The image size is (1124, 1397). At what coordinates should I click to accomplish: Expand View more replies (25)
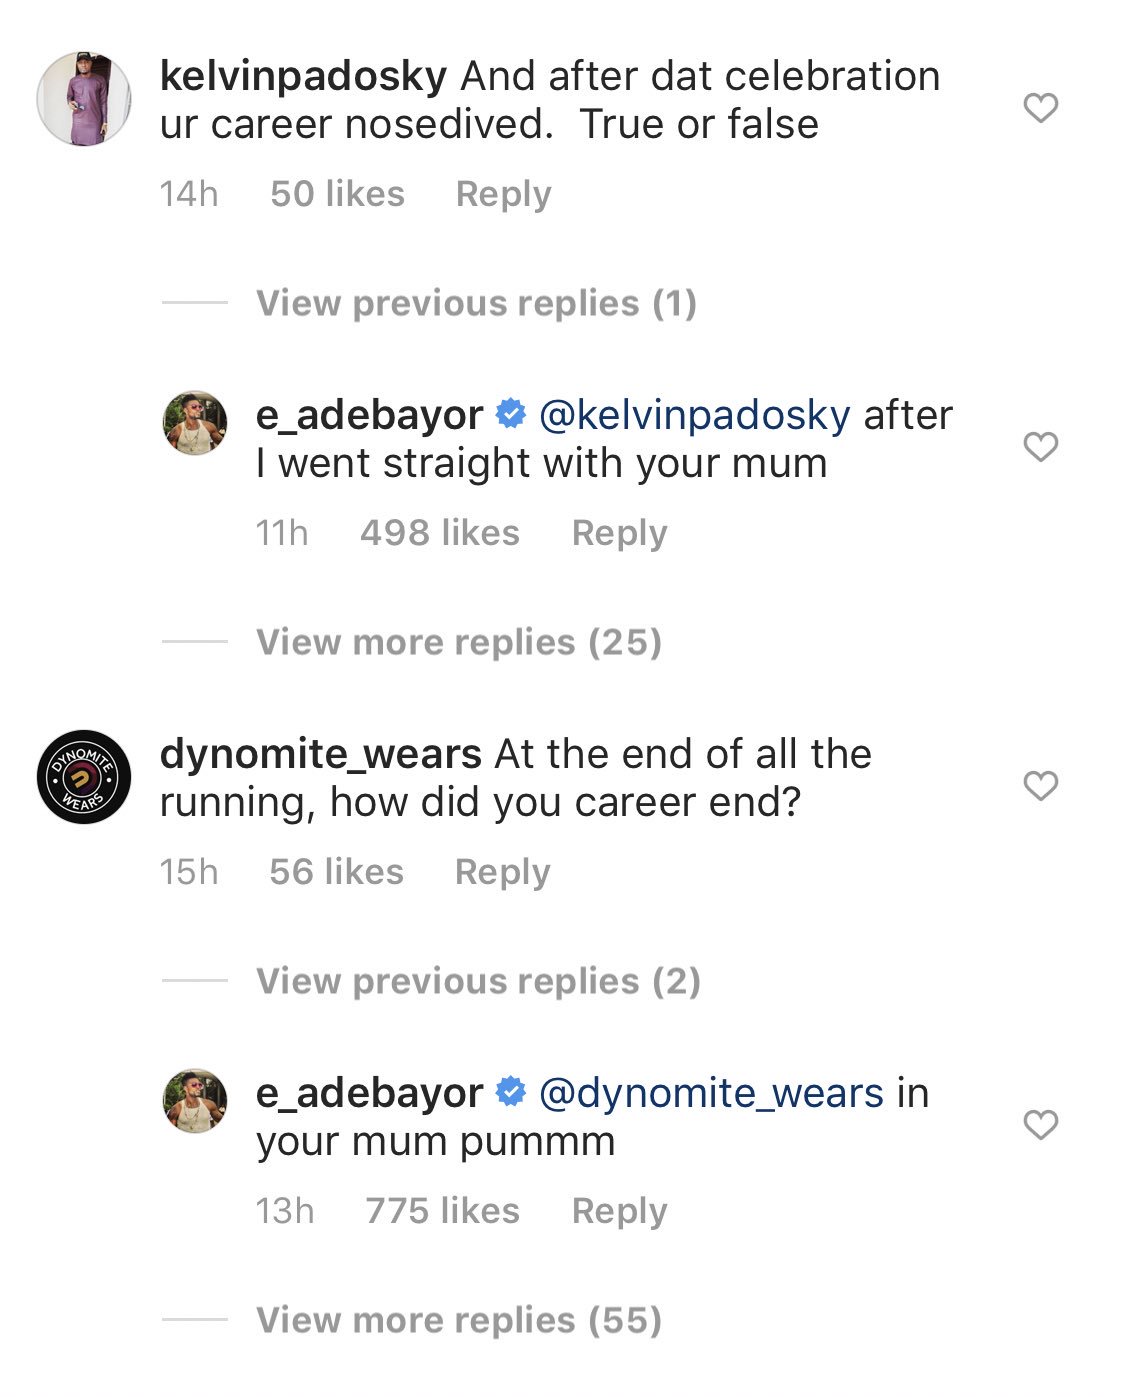pyautogui.click(x=459, y=642)
